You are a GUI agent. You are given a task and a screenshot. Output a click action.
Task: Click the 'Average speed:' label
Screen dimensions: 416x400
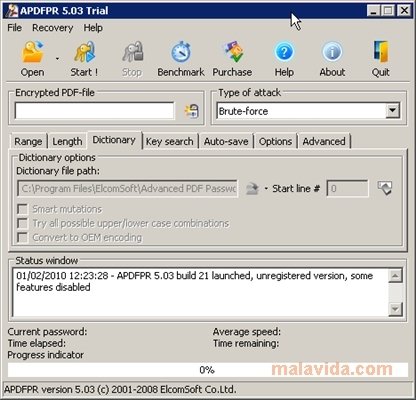click(247, 332)
